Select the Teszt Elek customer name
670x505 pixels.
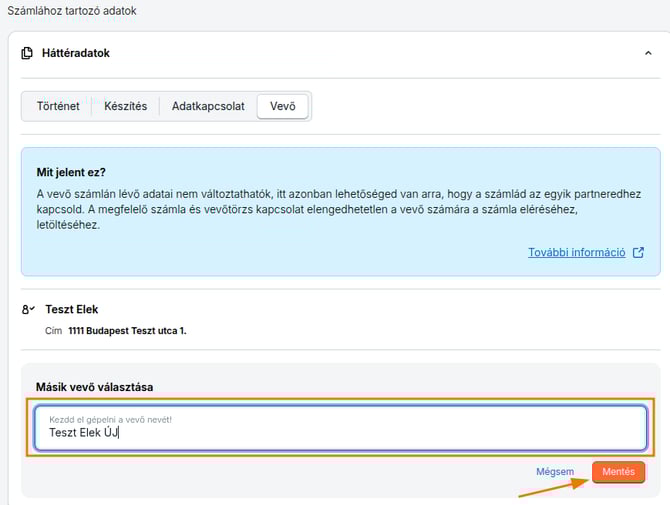pyautogui.click(x=72, y=310)
